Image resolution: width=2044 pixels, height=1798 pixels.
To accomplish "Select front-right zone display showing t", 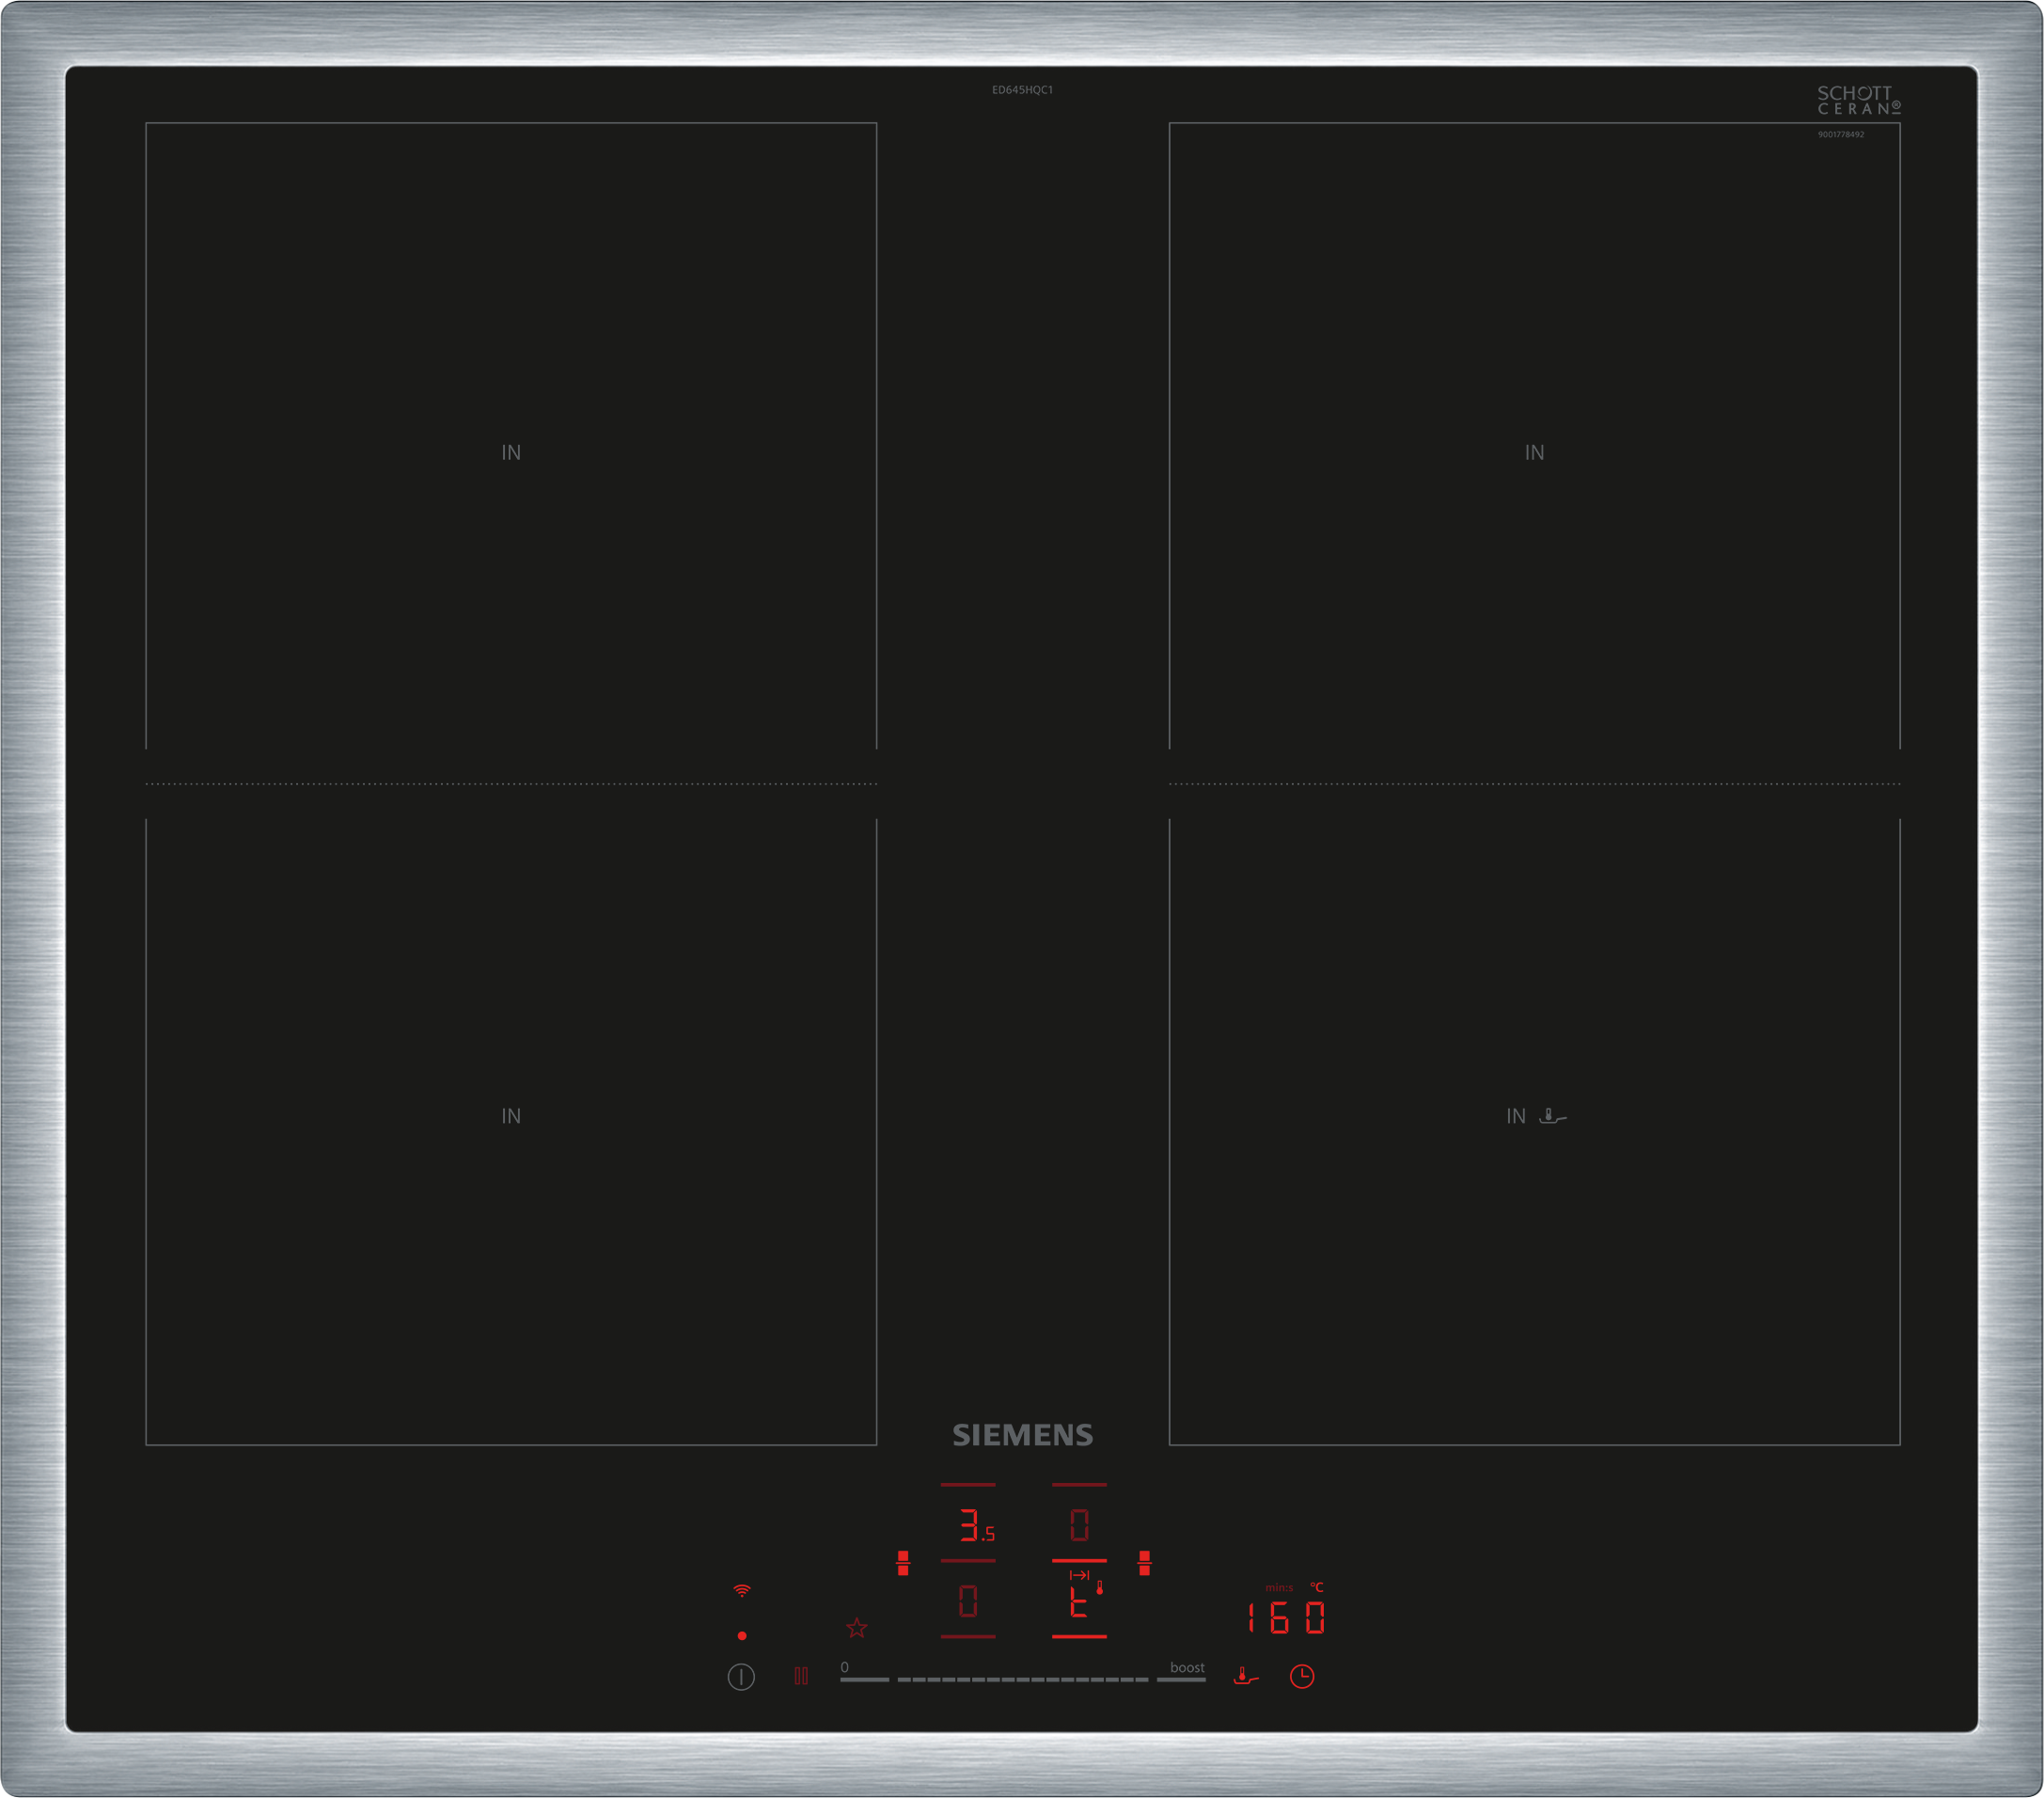I will point(1079,1604).
